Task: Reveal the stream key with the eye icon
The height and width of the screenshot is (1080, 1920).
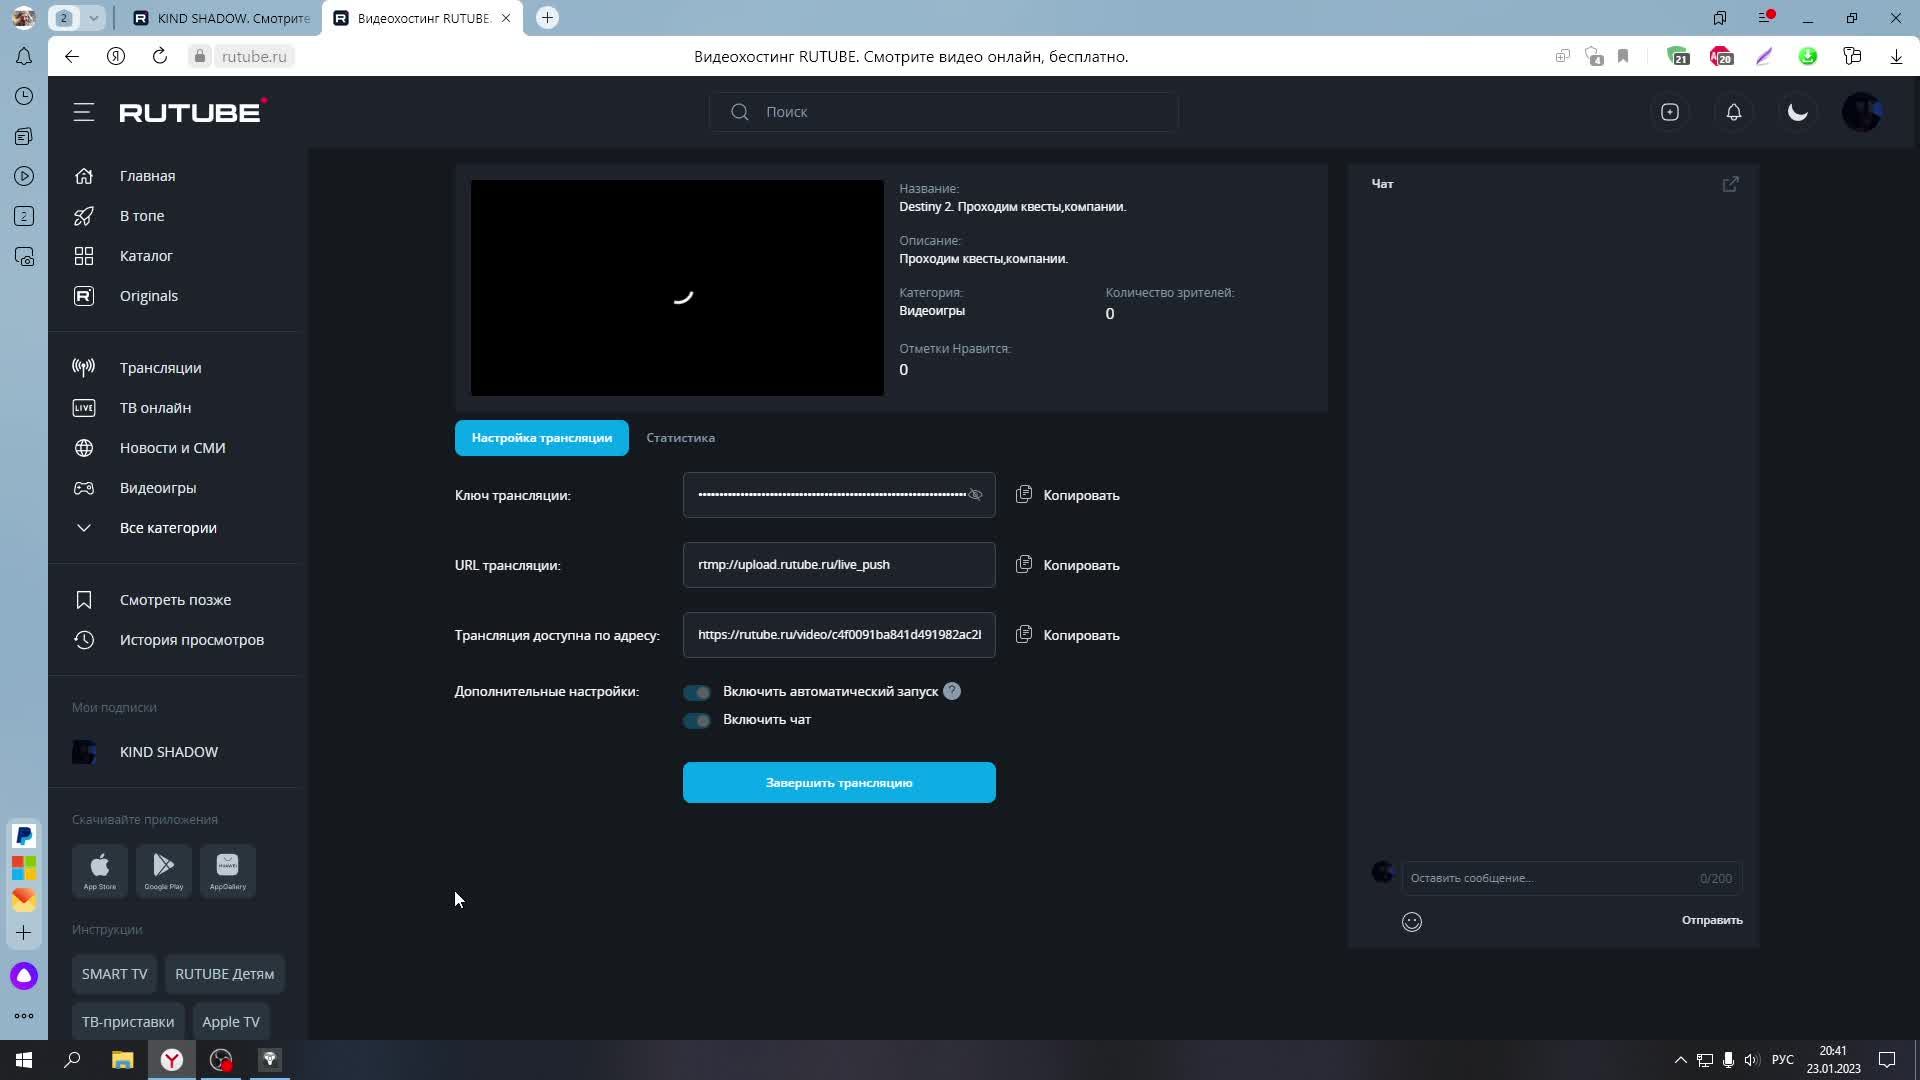Action: (975, 495)
